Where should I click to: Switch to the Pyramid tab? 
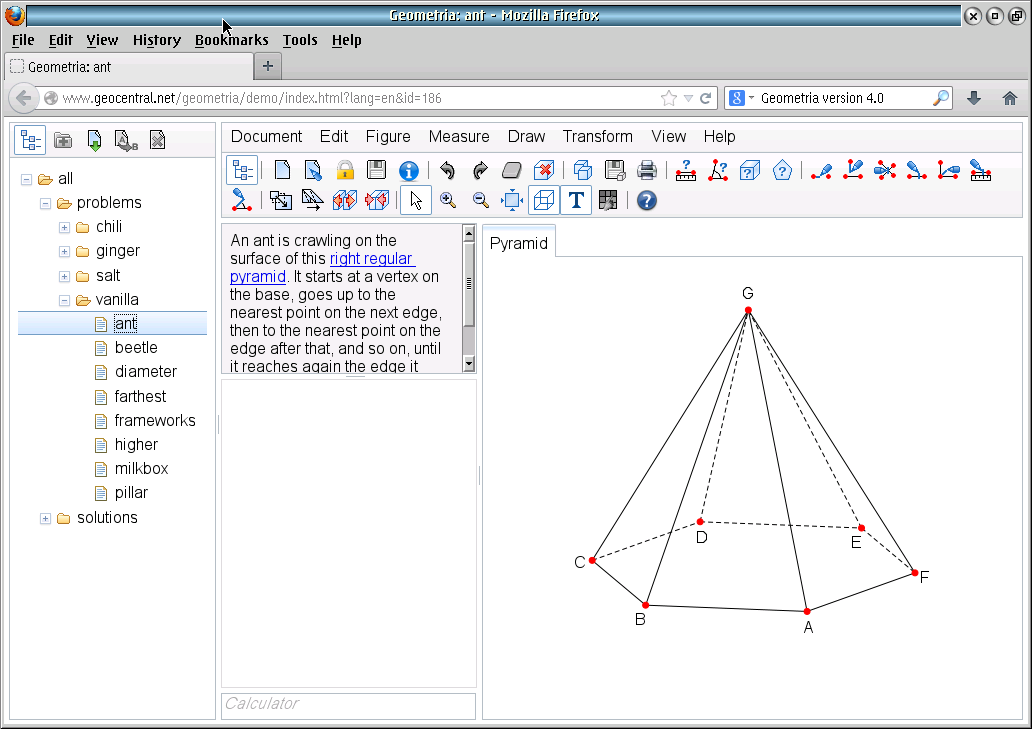click(x=518, y=241)
